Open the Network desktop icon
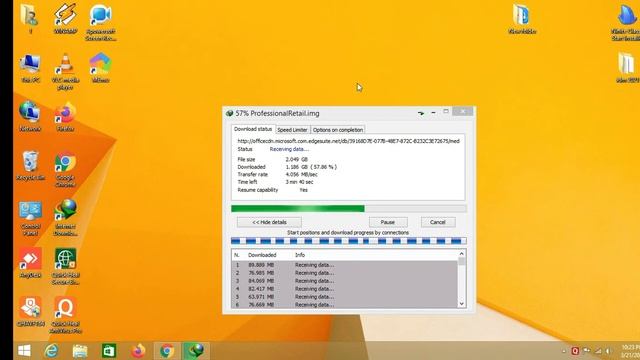640x360 pixels. tap(30, 116)
